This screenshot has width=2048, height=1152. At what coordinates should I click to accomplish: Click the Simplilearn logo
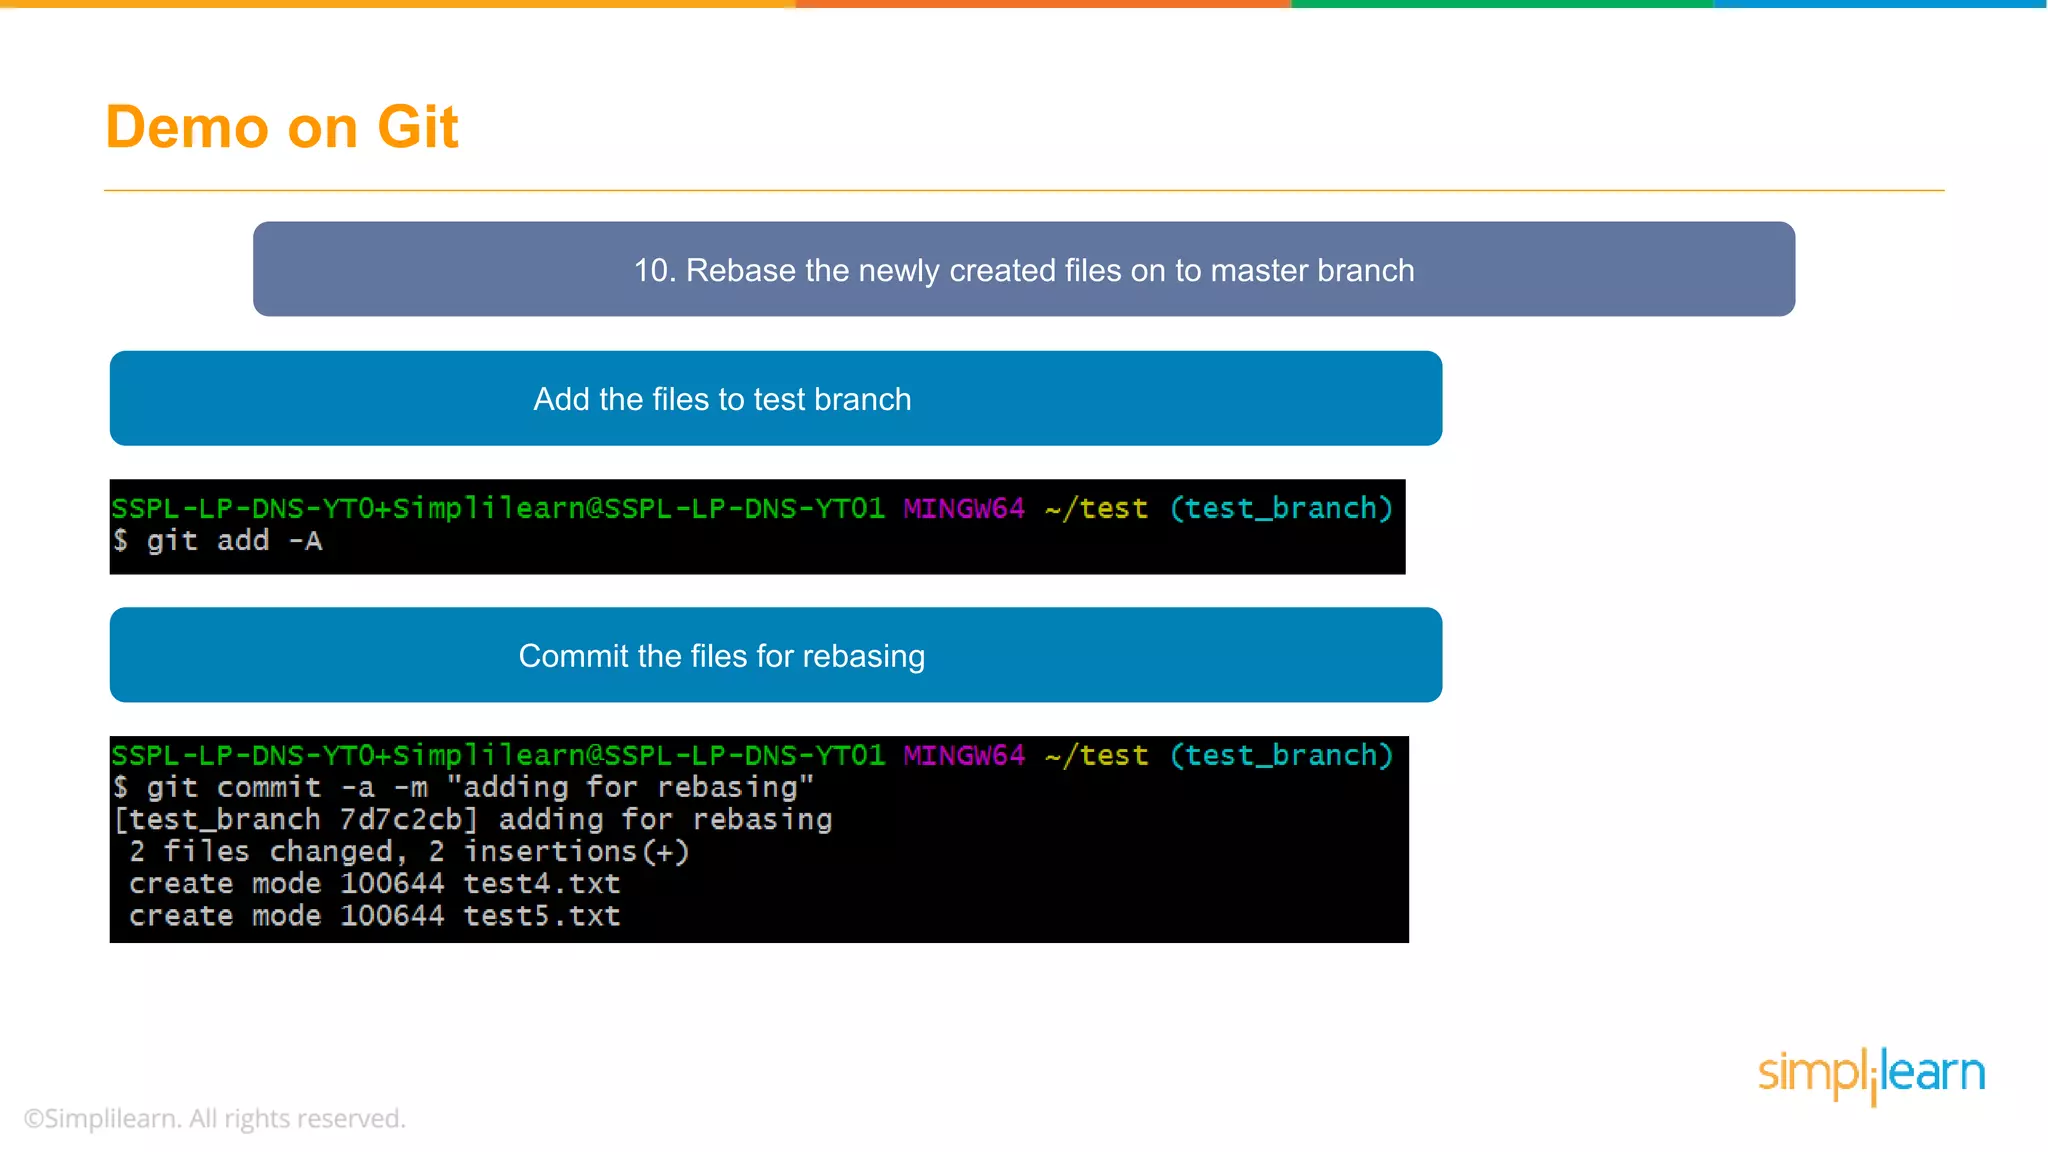click(x=1871, y=1075)
